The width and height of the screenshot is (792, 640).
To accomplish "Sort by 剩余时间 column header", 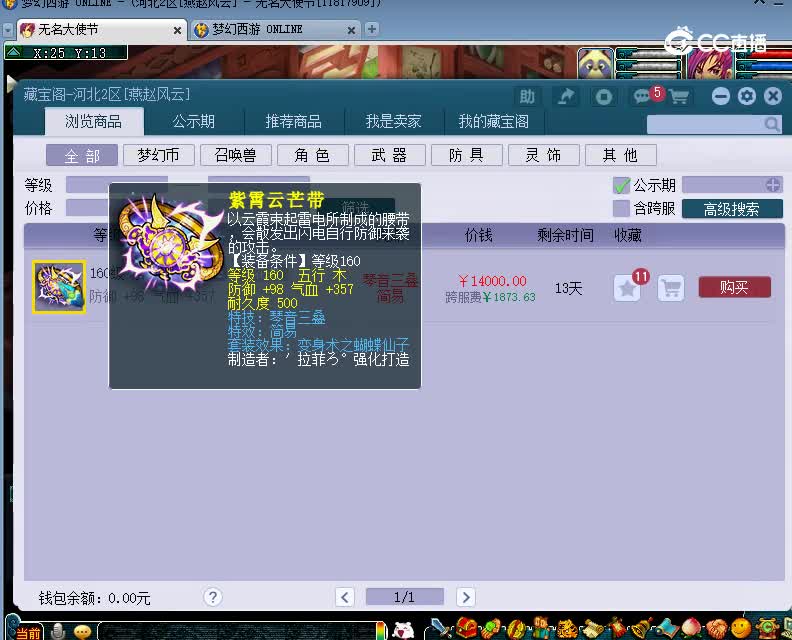I will pos(565,235).
